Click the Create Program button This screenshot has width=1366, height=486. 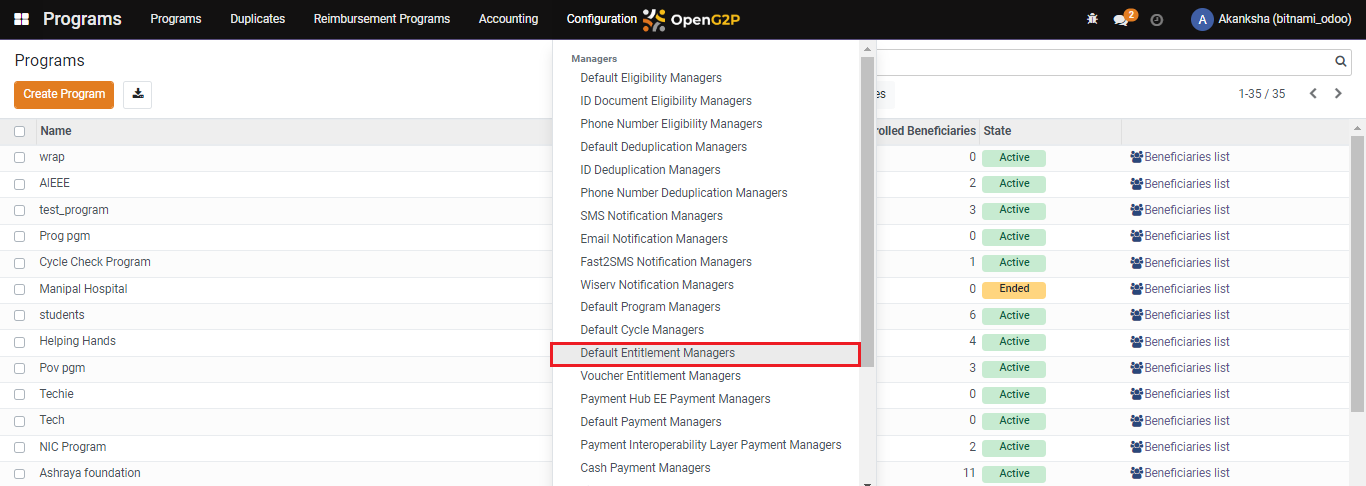point(64,94)
